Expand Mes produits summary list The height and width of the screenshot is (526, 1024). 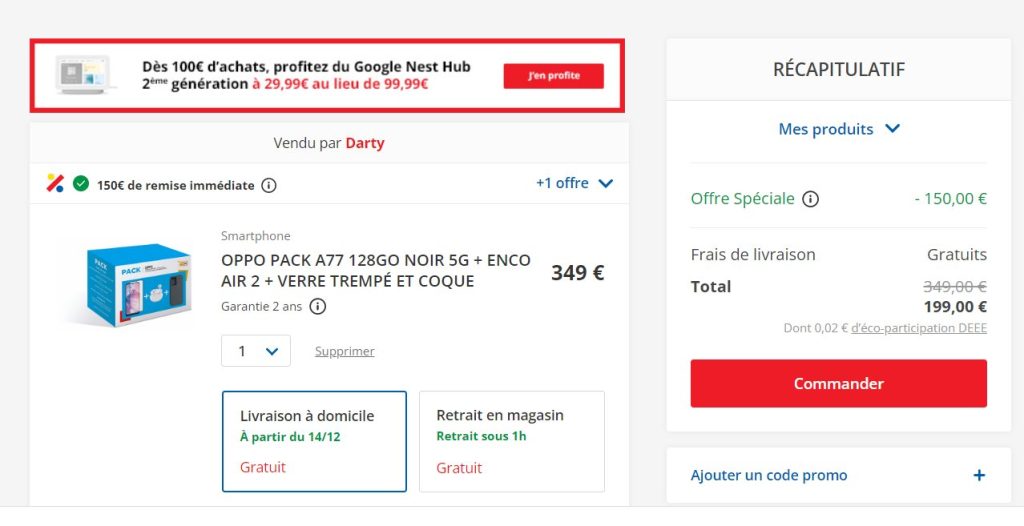coord(826,129)
